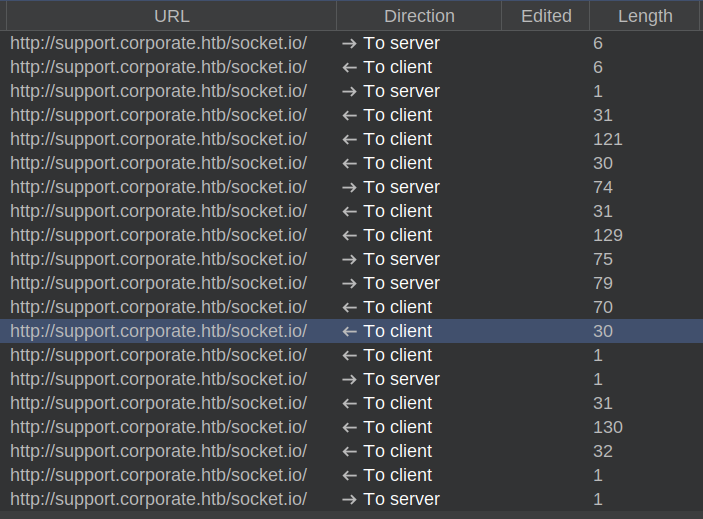Click the Length value 130 cell
This screenshot has width=703, height=519.
tap(607, 427)
